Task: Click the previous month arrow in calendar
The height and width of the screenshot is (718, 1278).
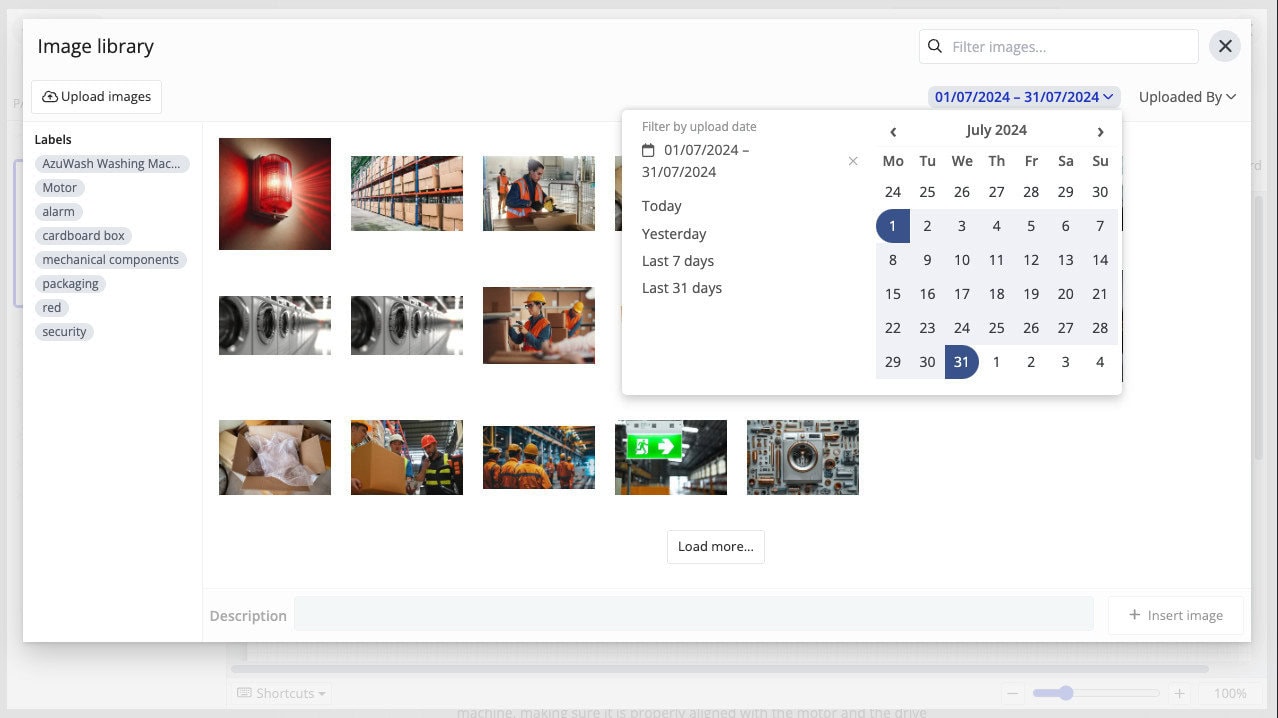Action: (x=893, y=131)
